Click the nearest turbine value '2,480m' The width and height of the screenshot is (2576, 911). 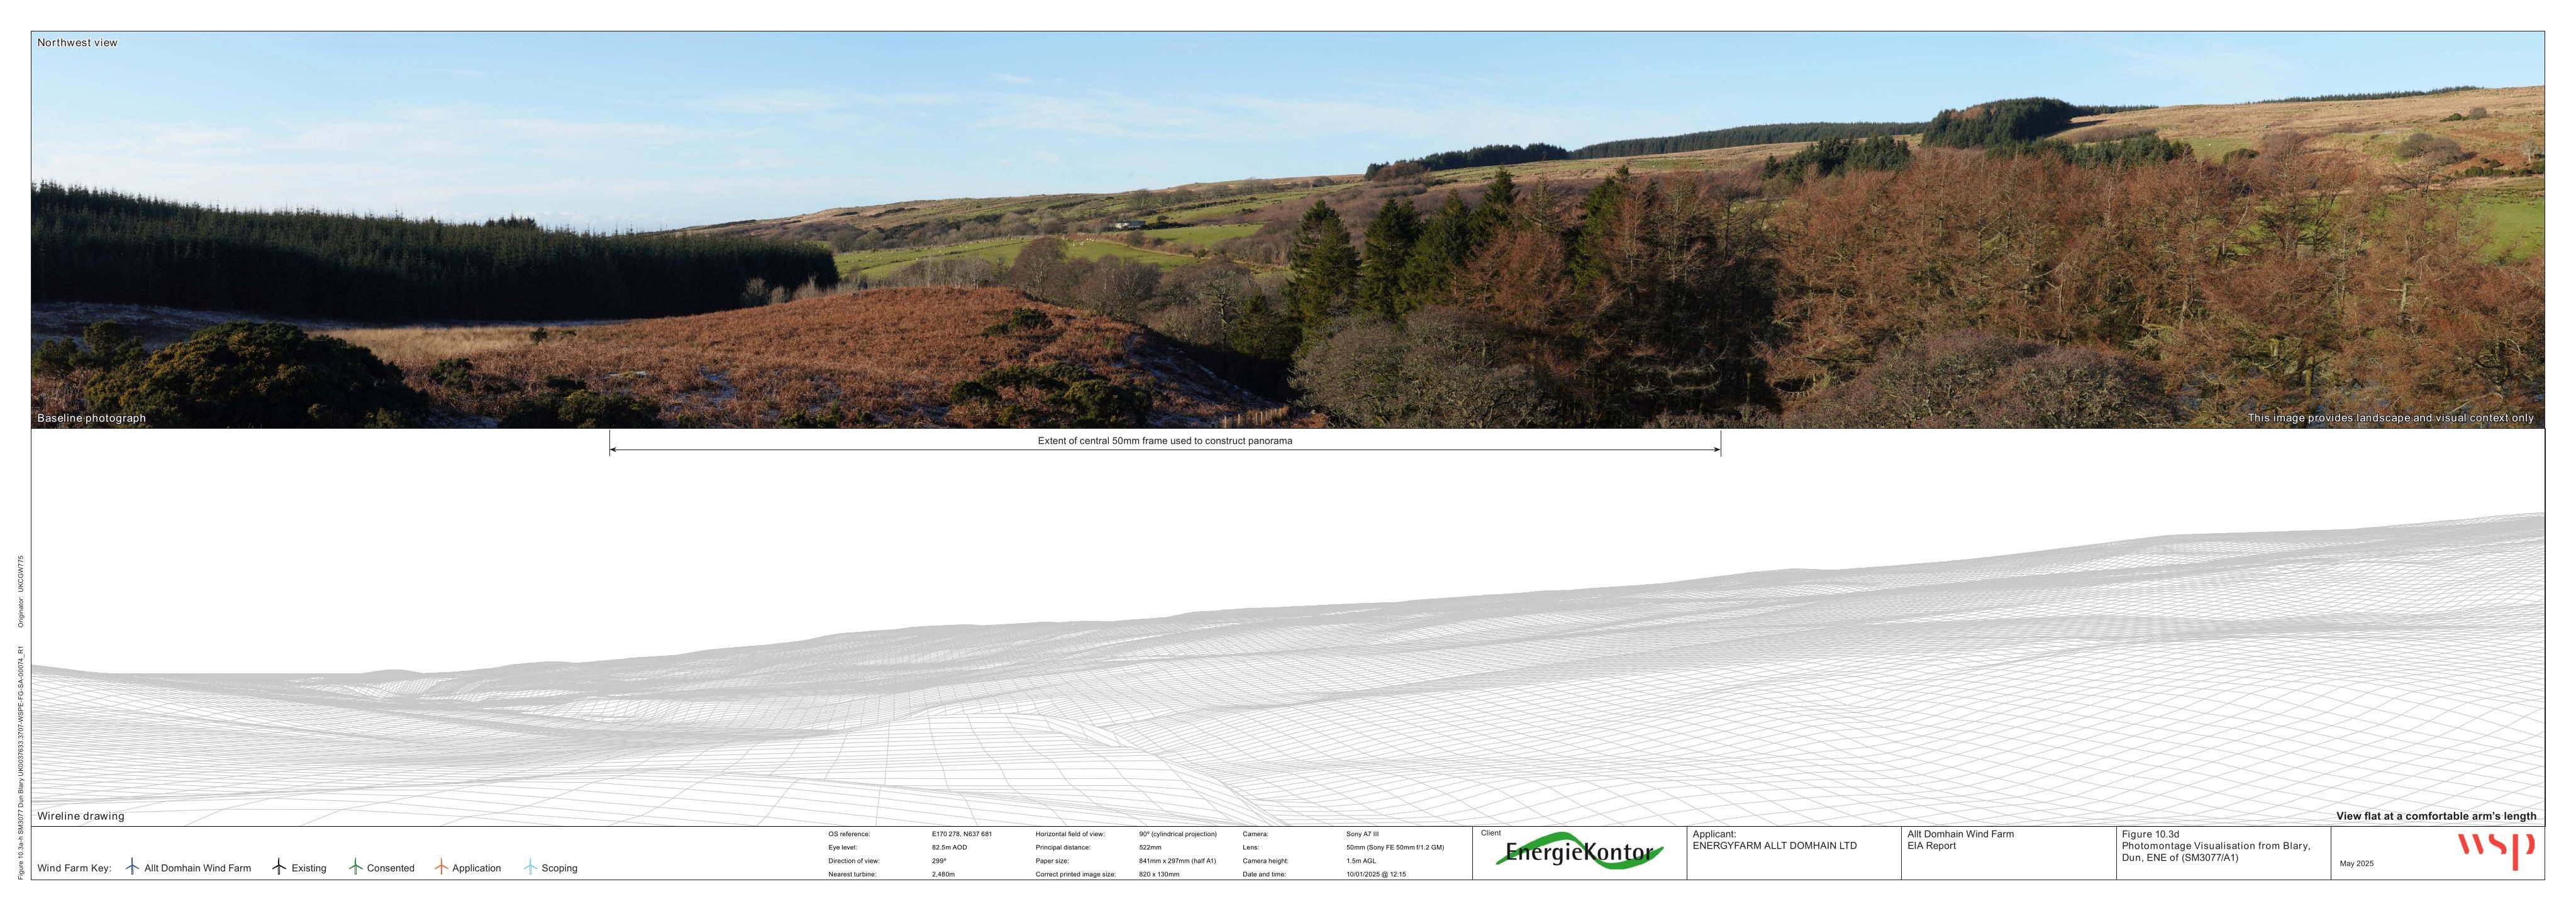tap(943, 874)
